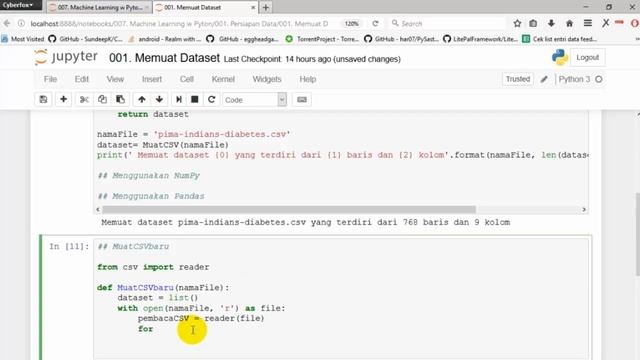Click the right arrow of horizontal scrollbar
Screen dimensions: 640x360
584,209
